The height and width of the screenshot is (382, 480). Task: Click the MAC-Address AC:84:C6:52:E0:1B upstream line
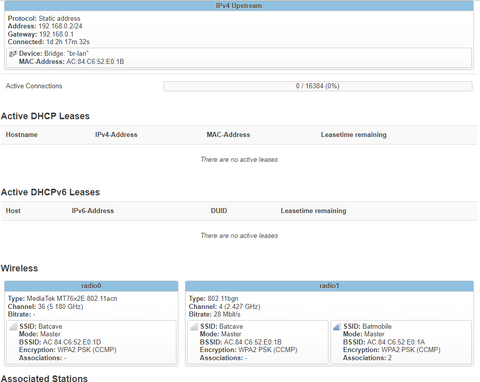click(71, 61)
